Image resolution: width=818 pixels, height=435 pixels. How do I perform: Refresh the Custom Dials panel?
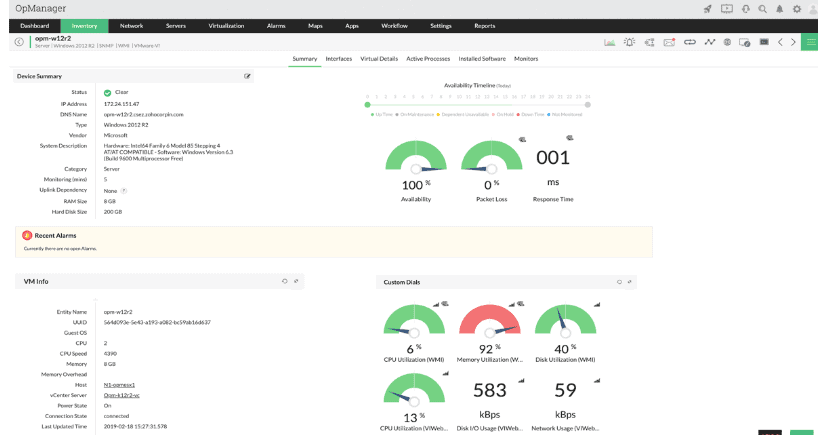pyautogui.click(x=619, y=282)
